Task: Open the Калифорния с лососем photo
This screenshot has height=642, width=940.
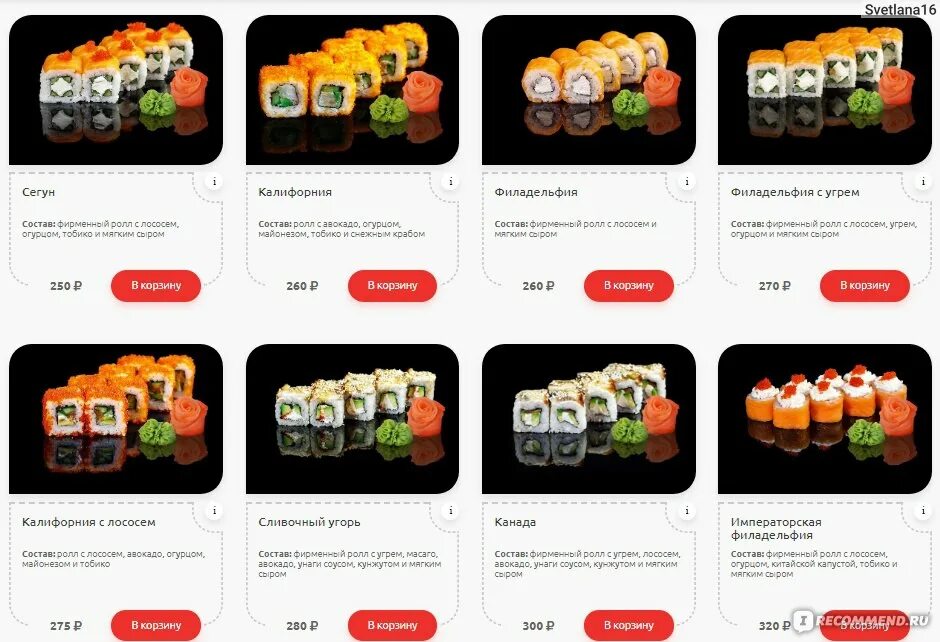Action: 116,419
